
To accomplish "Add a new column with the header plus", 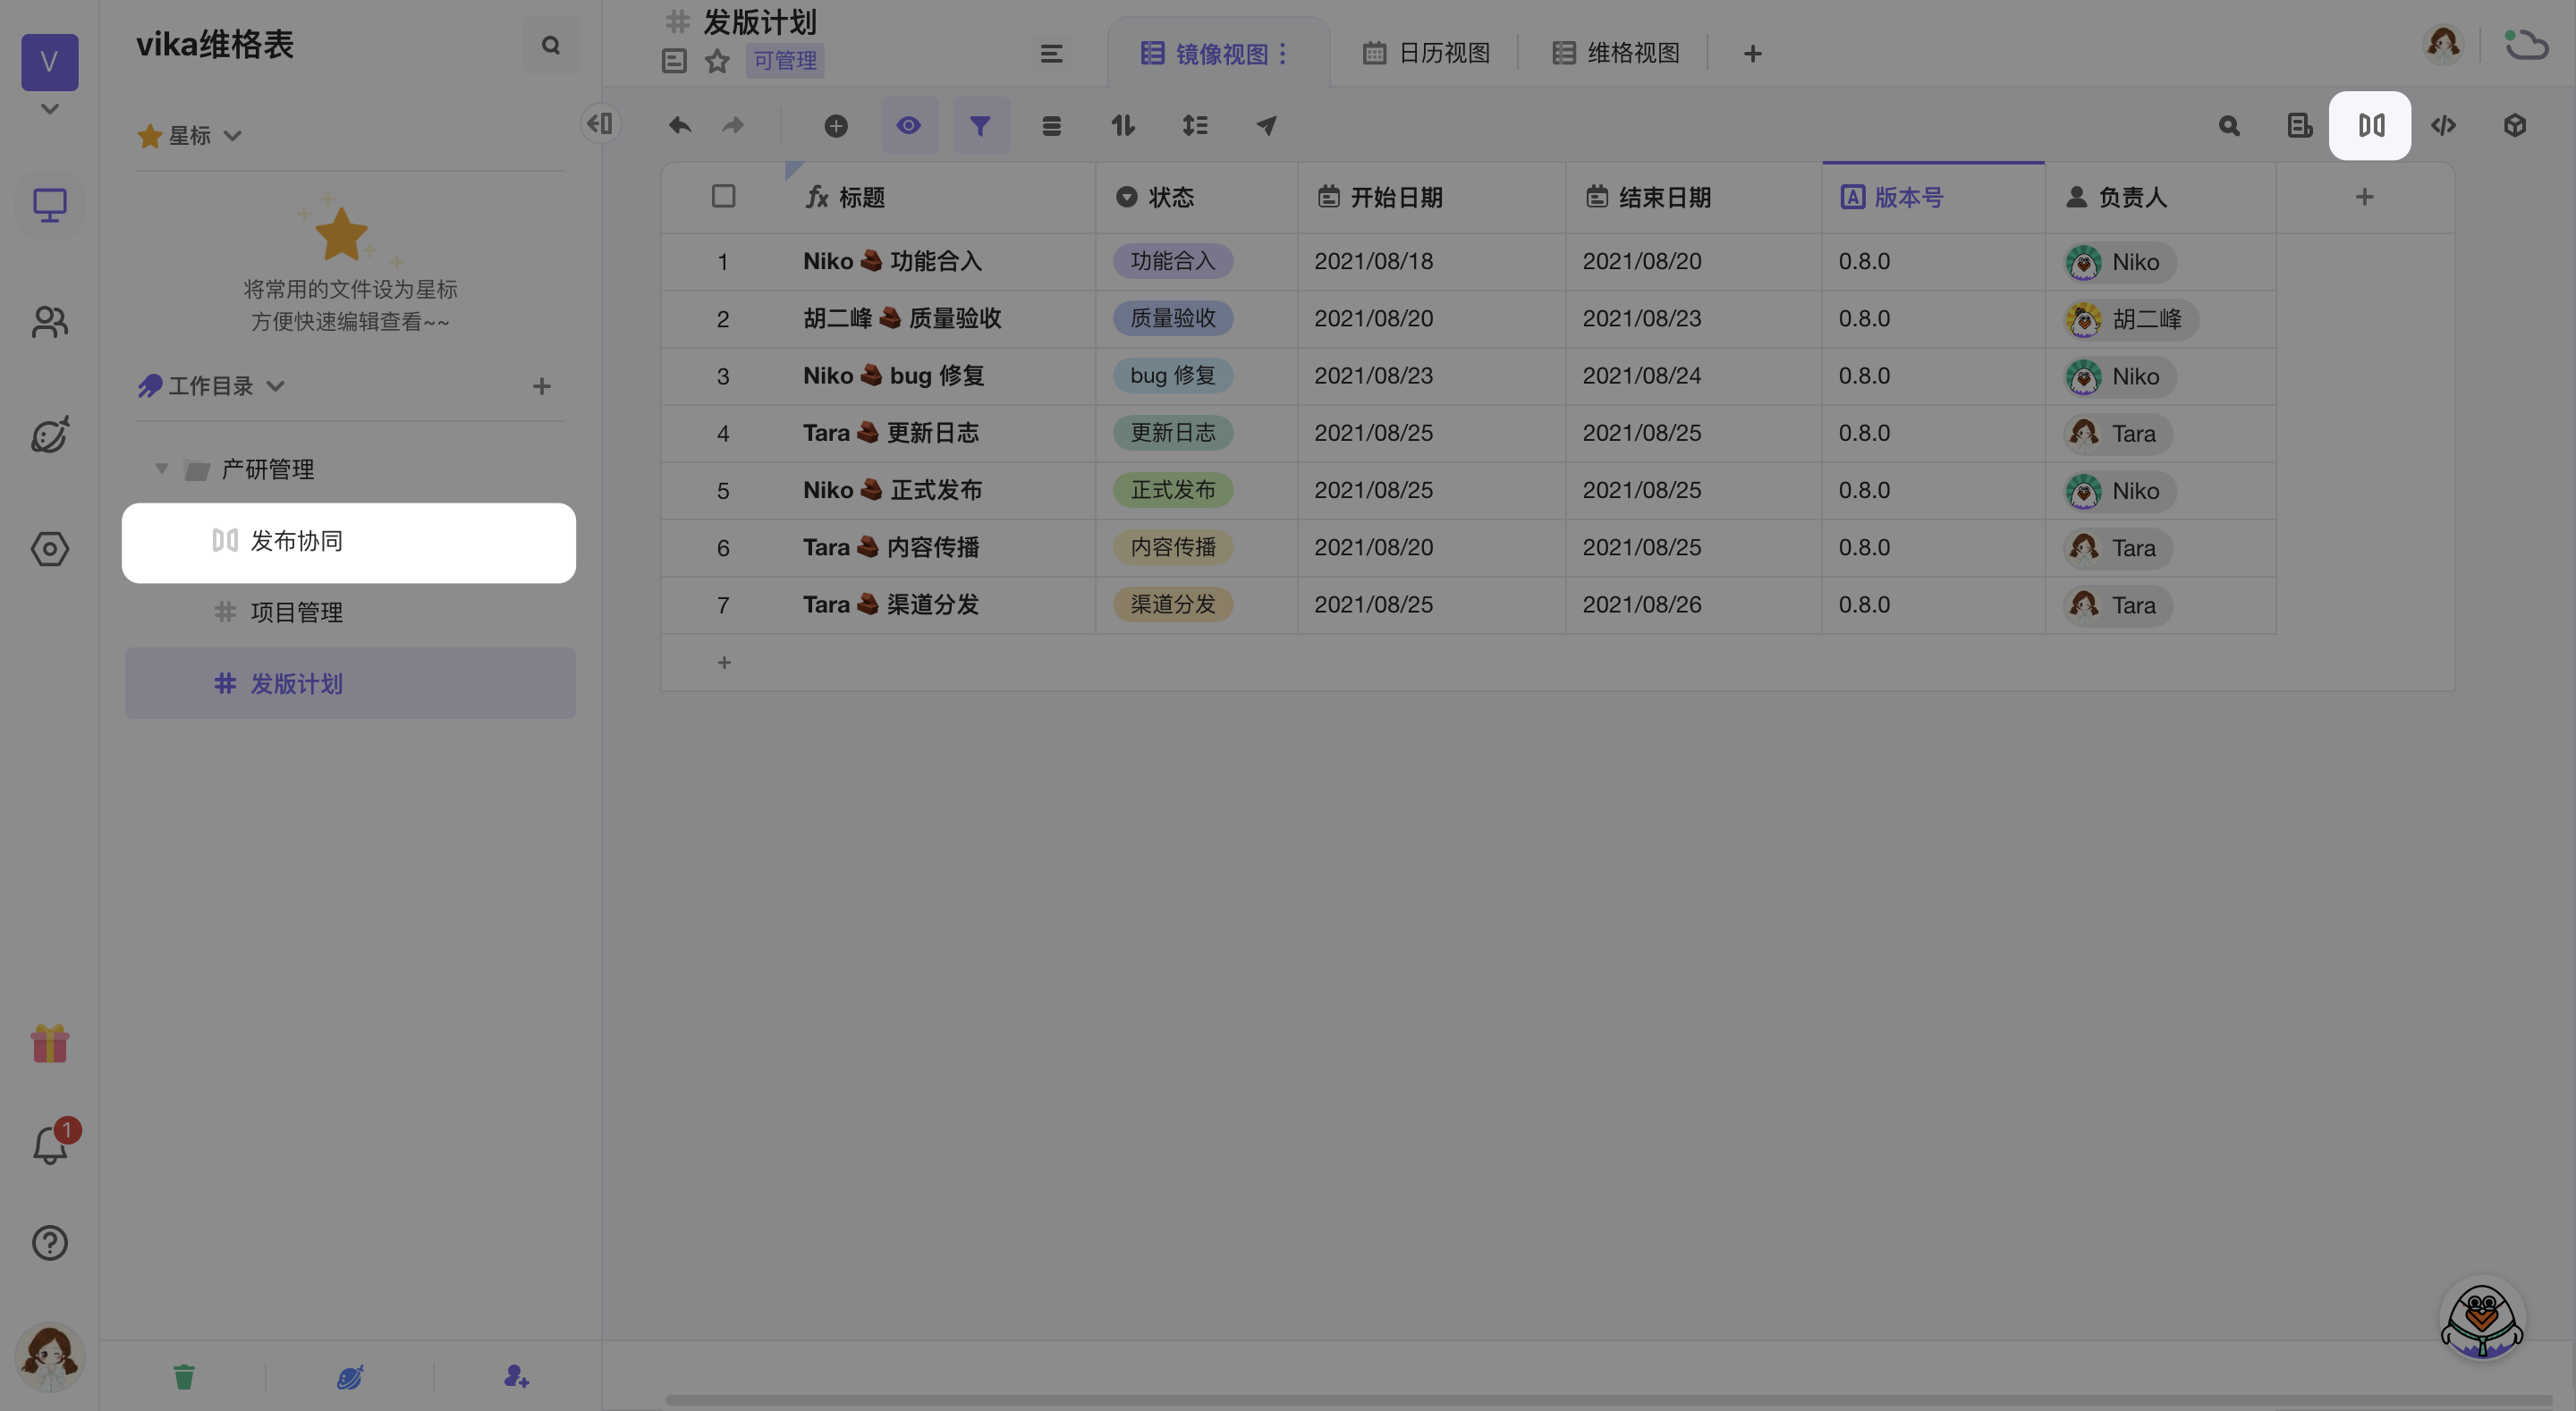I will [2364, 197].
